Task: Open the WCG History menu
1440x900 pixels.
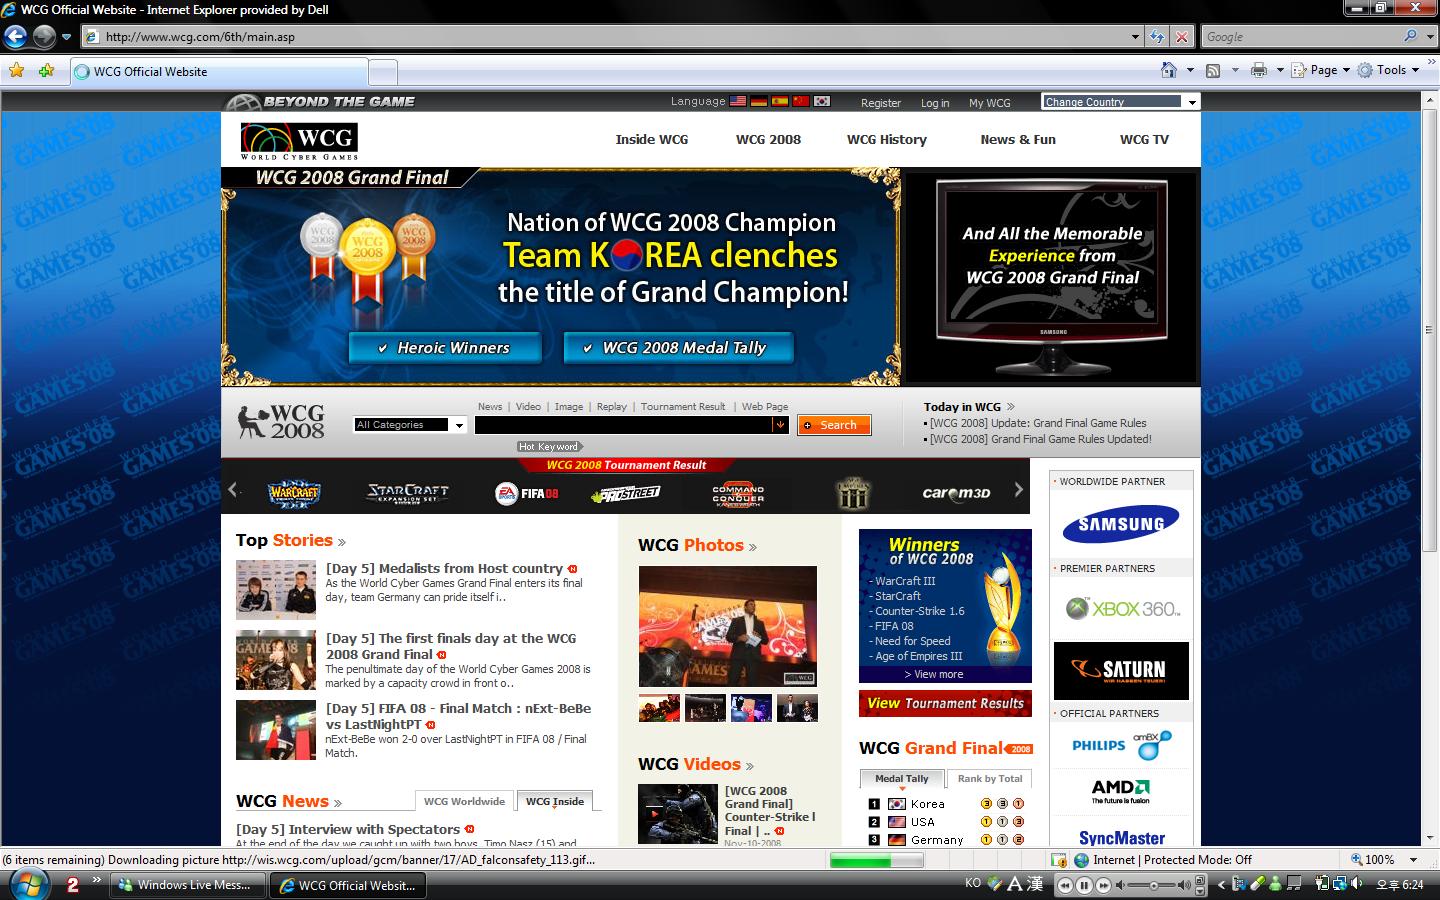Action: 887,139
